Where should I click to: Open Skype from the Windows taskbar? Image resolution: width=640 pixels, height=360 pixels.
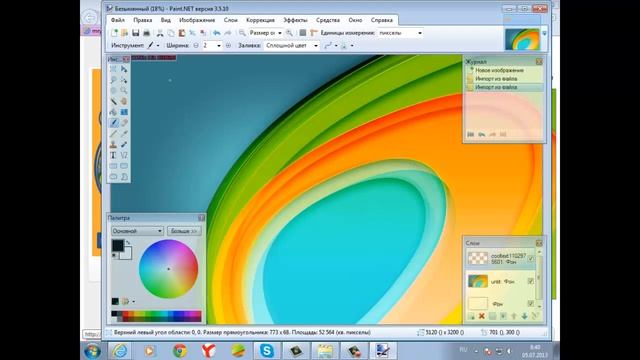(x=267, y=351)
